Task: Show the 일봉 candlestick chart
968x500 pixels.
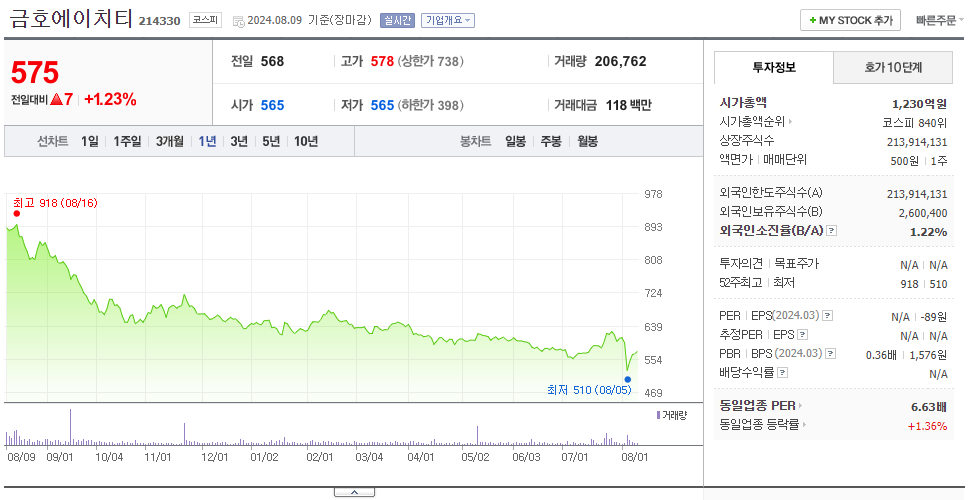Action: coord(515,141)
